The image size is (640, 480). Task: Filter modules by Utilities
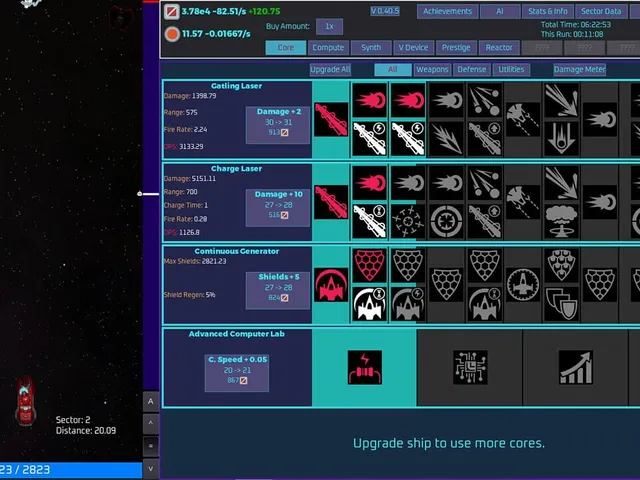(x=511, y=69)
